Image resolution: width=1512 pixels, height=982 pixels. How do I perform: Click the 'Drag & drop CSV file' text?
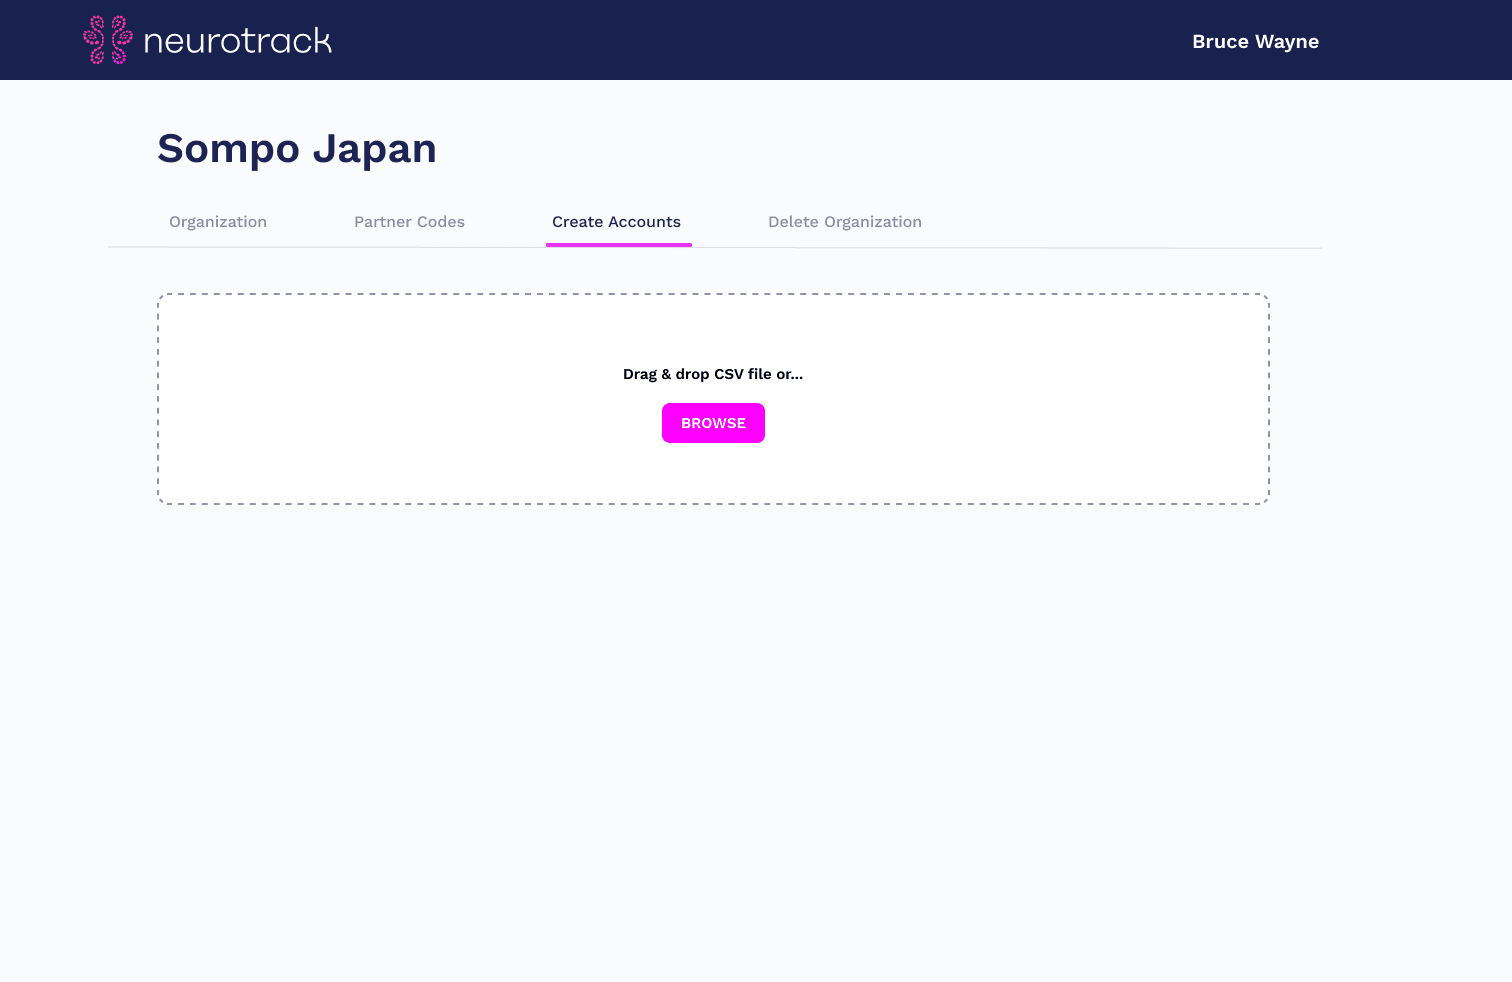click(x=712, y=374)
